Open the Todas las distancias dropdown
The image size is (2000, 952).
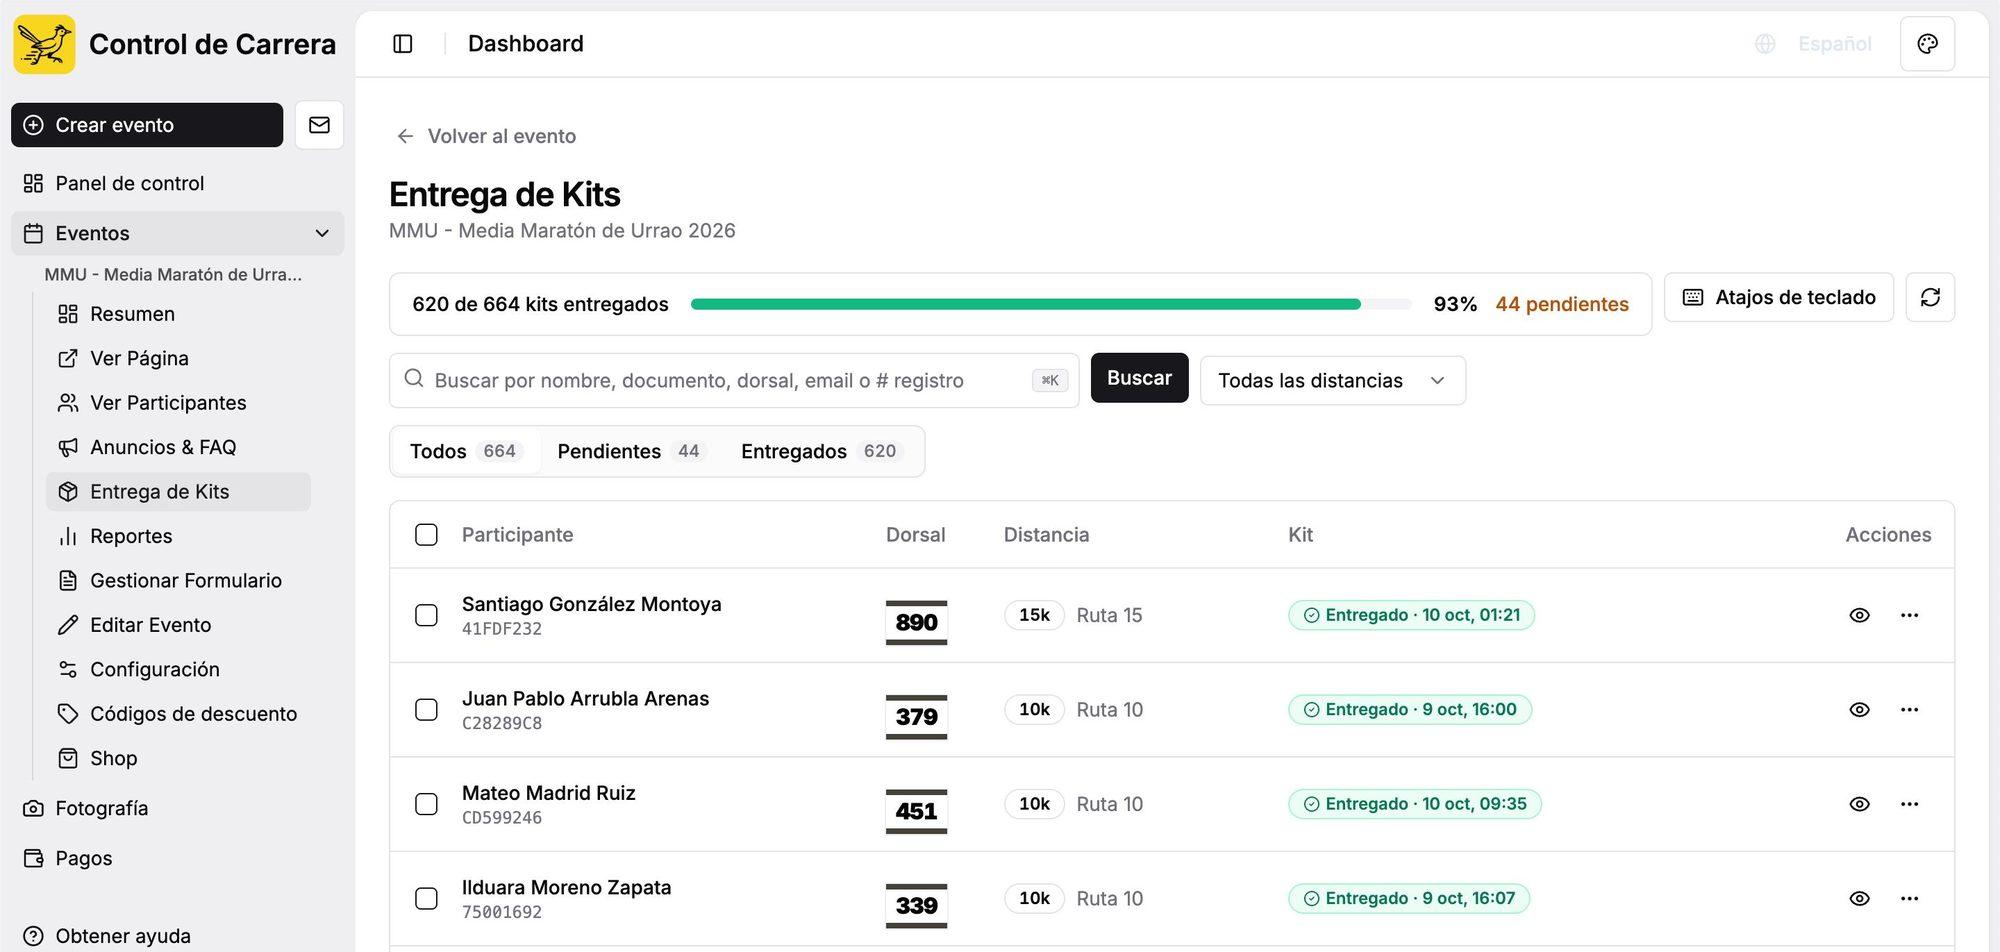pyautogui.click(x=1332, y=380)
